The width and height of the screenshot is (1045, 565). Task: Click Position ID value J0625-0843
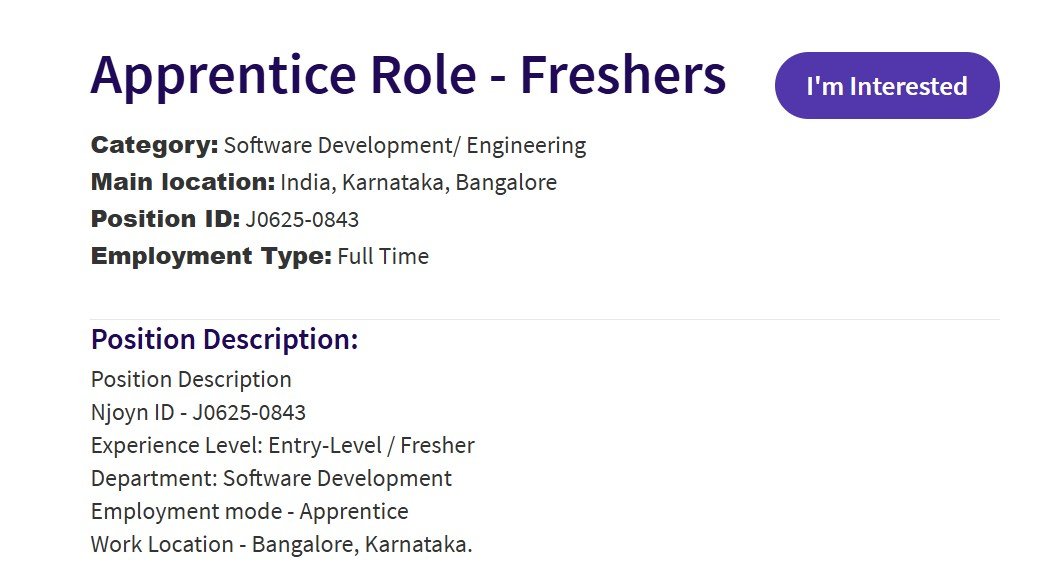pos(302,219)
